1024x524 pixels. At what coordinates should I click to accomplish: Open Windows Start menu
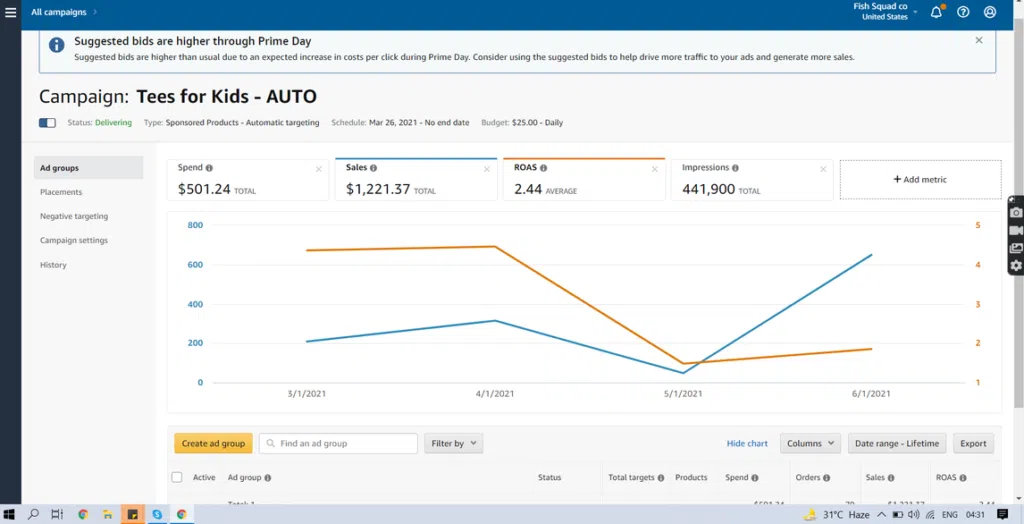pyautogui.click(x=10, y=515)
